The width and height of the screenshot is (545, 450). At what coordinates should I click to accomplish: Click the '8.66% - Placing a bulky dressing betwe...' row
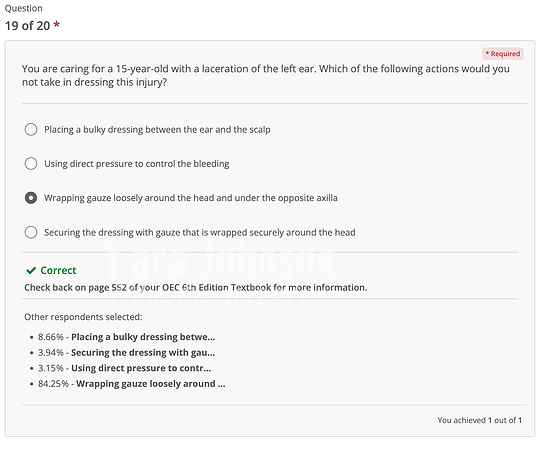tap(127, 337)
